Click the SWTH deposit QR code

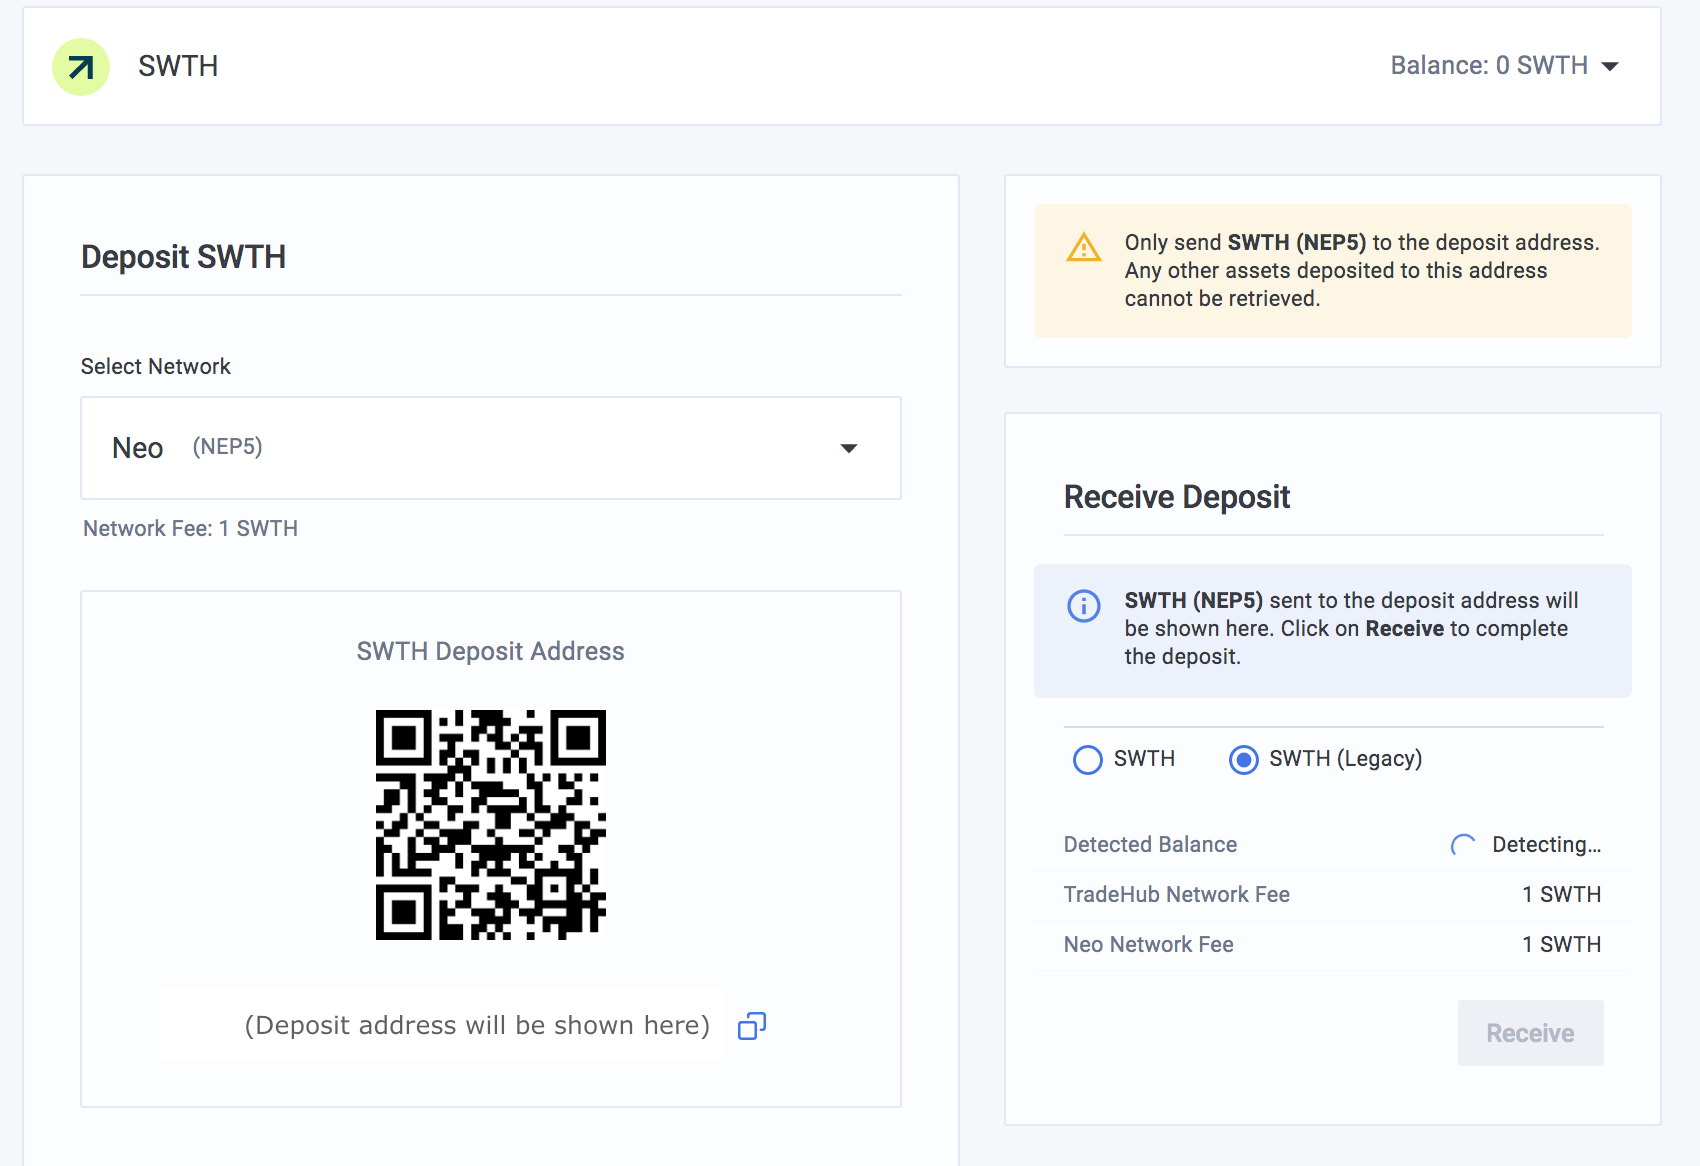491,825
